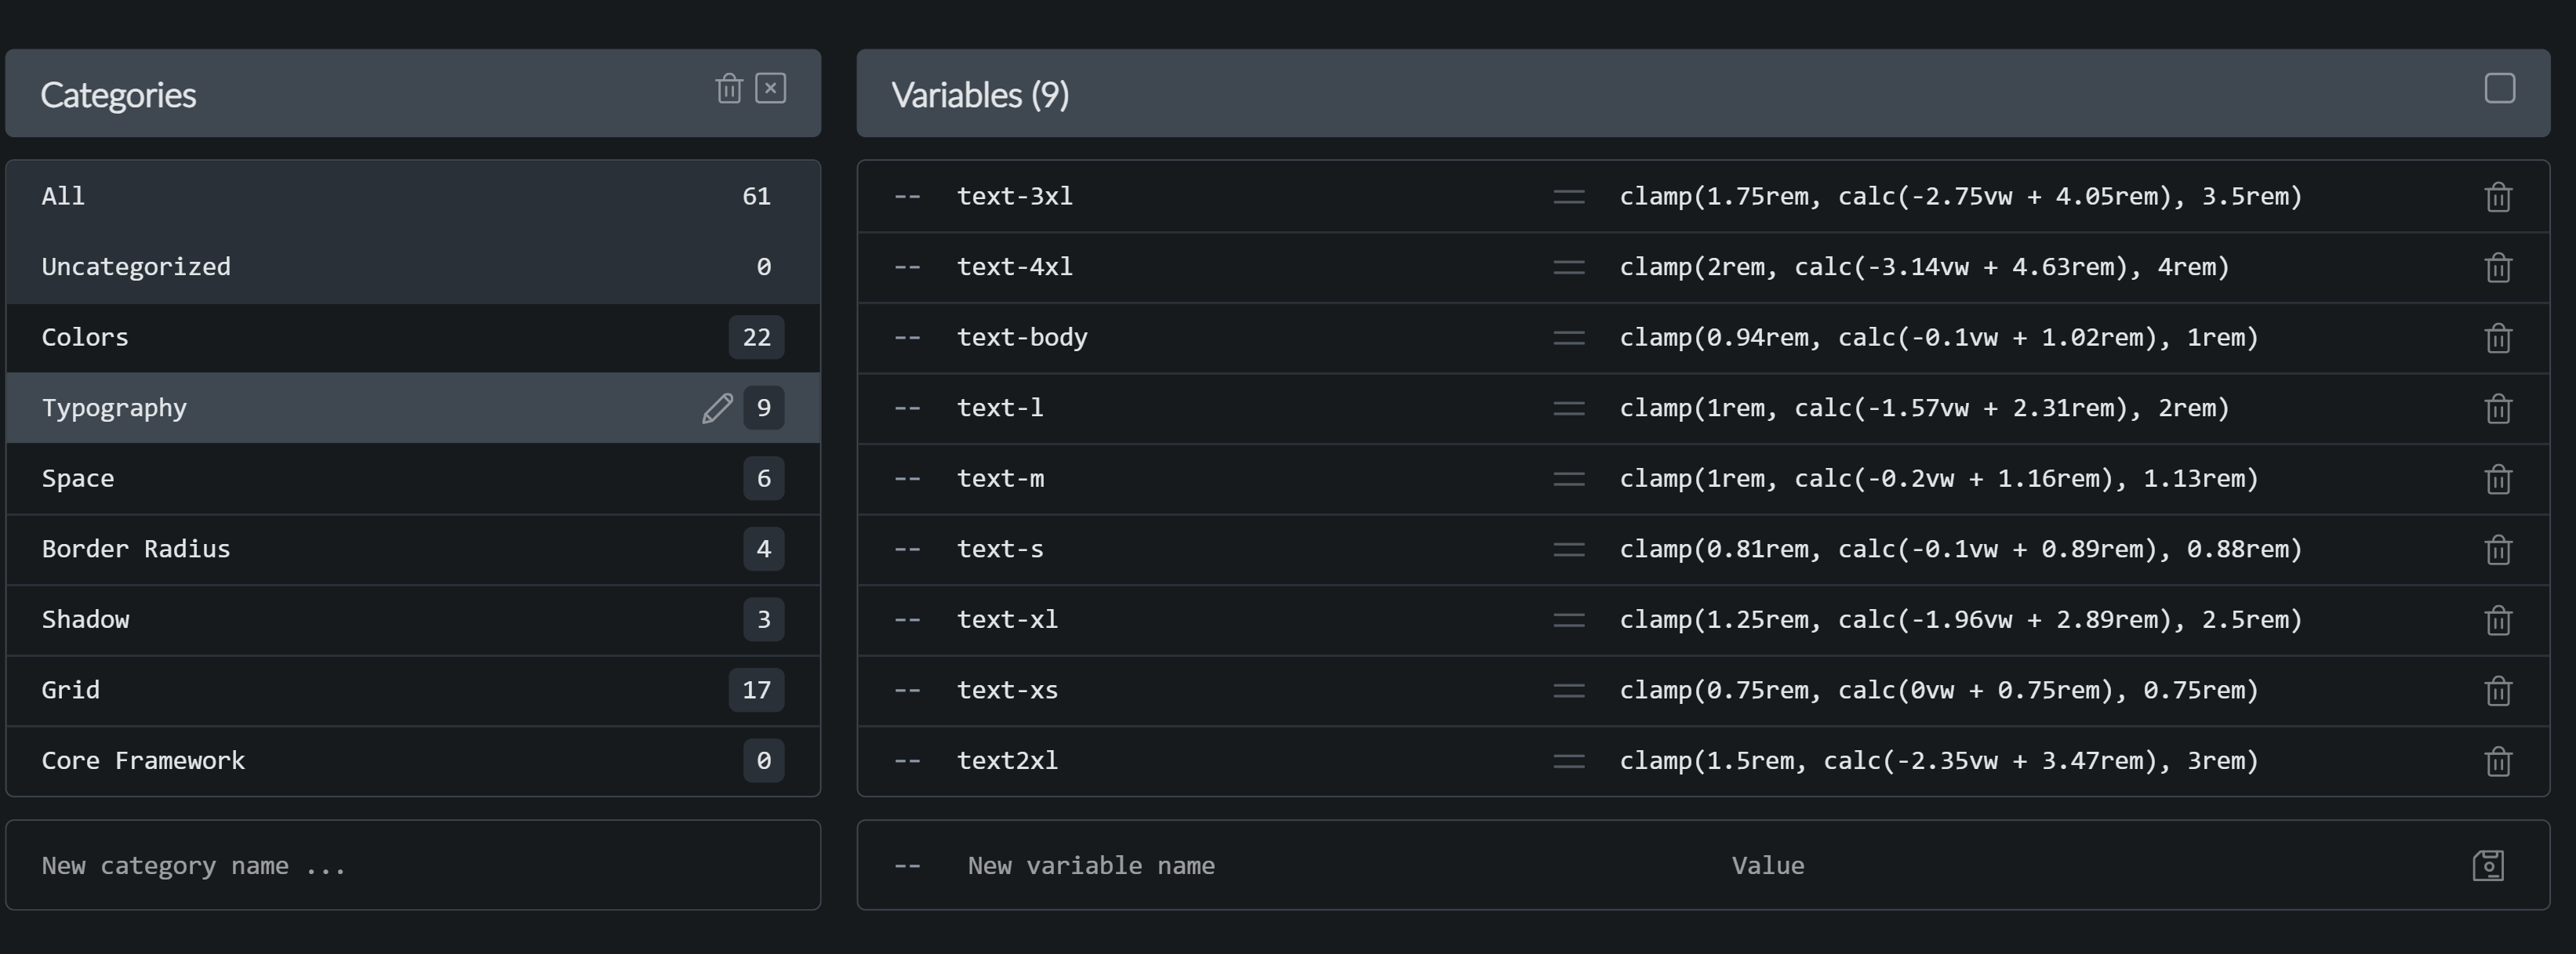Open the Grid category
The height and width of the screenshot is (954, 2576).
click(x=413, y=690)
